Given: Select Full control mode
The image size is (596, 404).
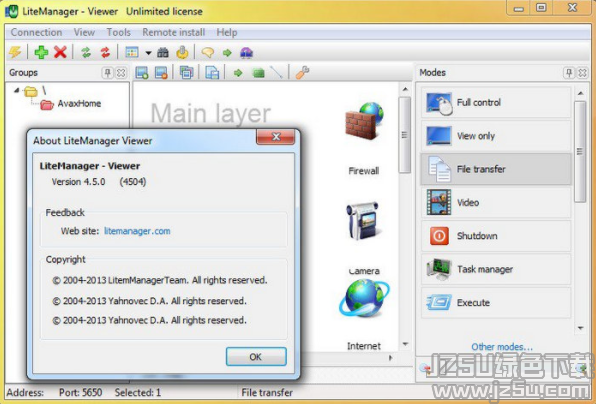Looking at the screenshot, I should 496,103.
